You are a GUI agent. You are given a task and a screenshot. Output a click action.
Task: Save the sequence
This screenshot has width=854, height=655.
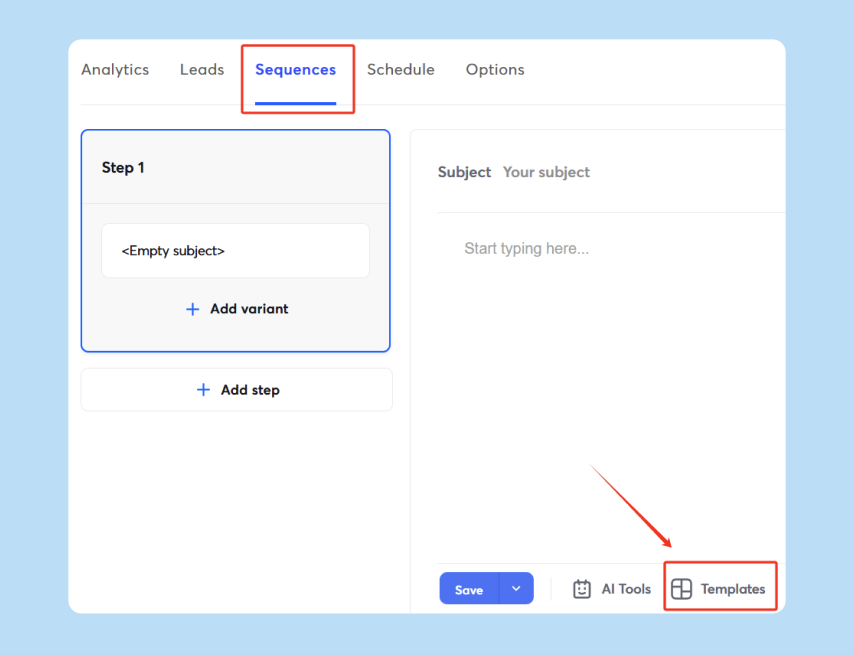tap(469, 589)
